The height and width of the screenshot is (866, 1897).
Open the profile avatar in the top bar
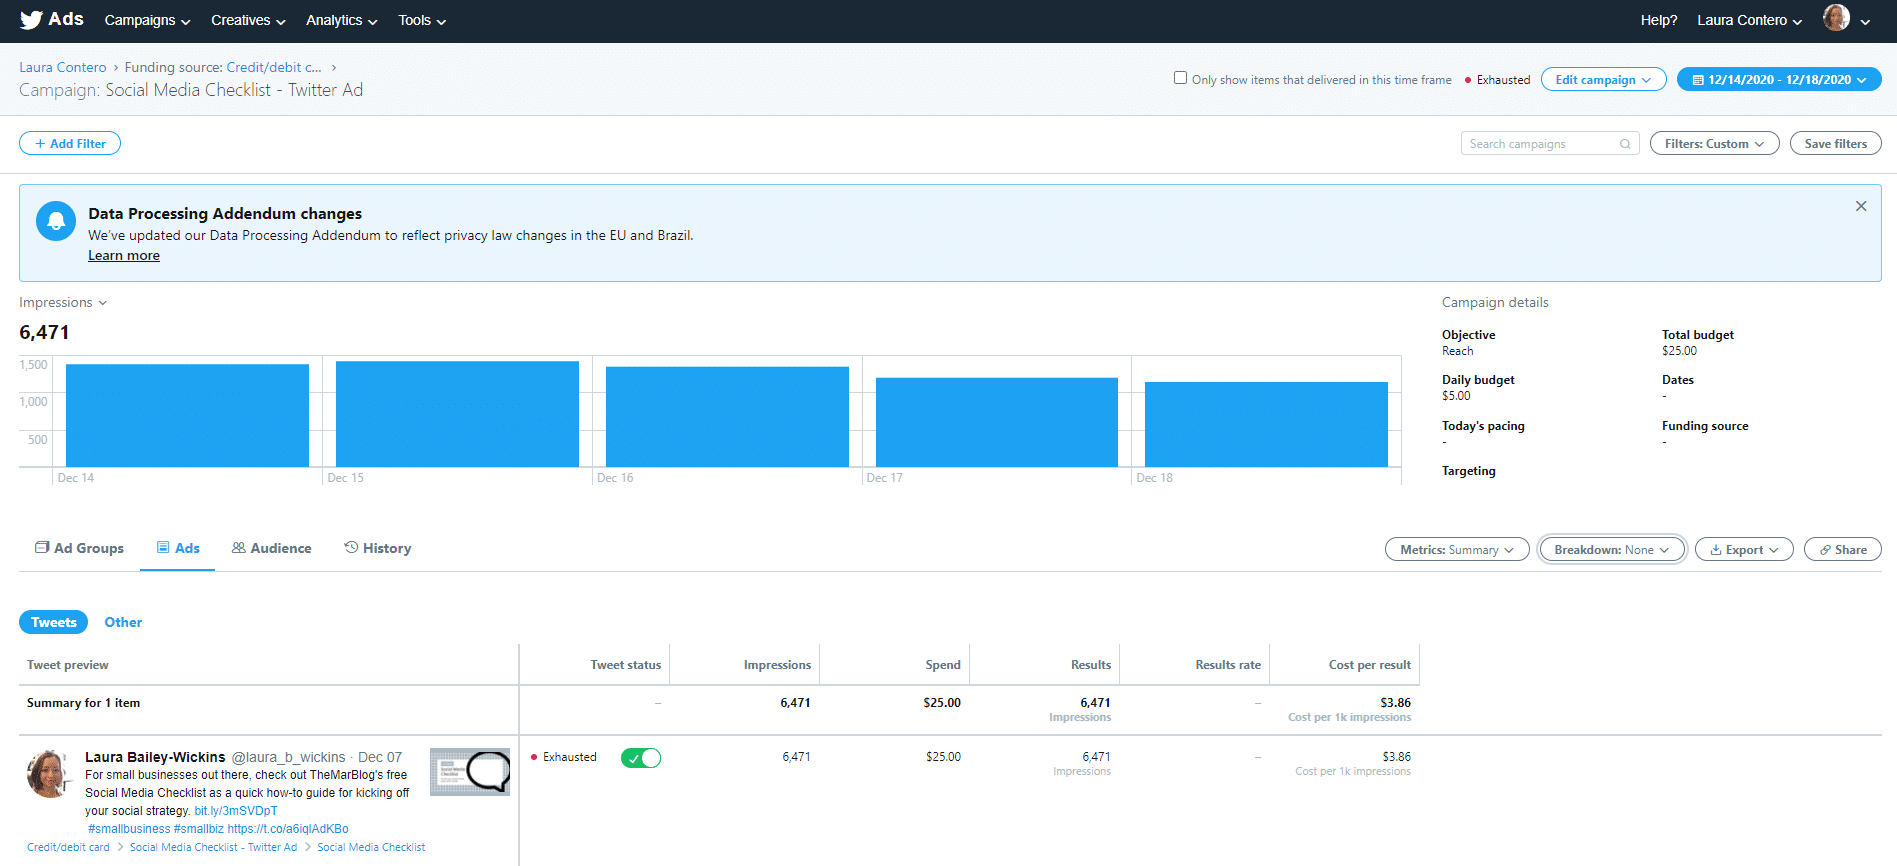click(x=1836, y=18)
